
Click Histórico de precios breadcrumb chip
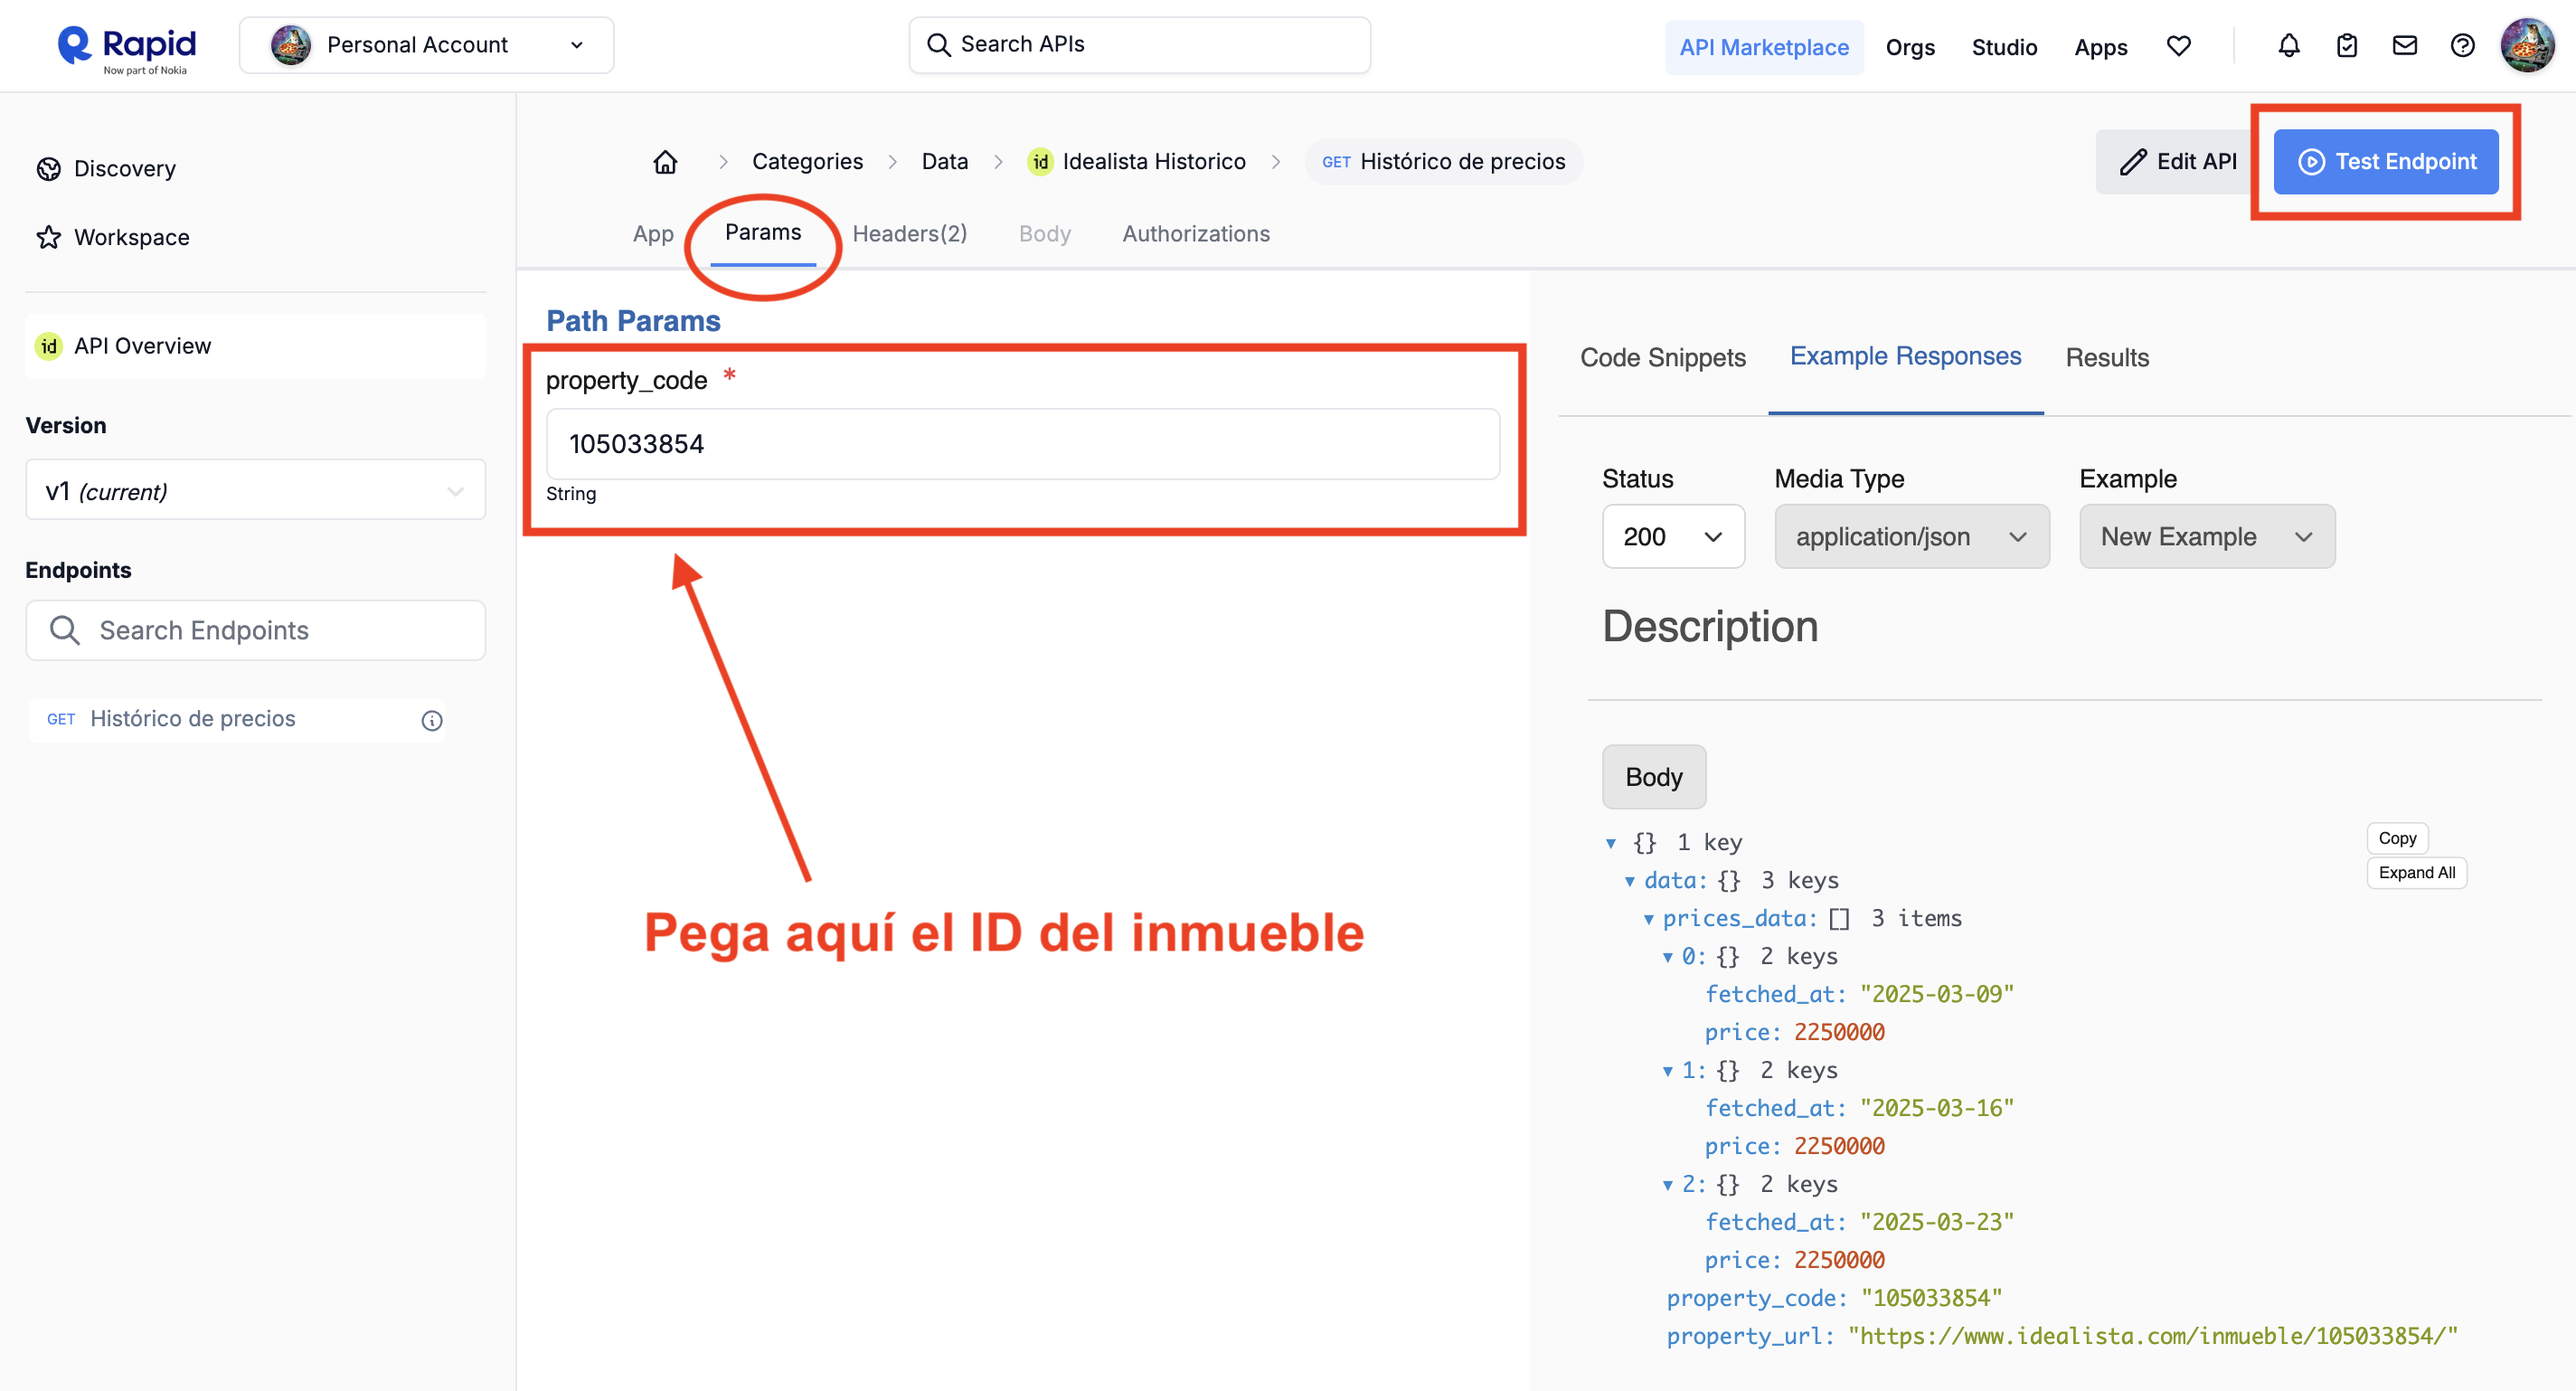[1443, 161]
